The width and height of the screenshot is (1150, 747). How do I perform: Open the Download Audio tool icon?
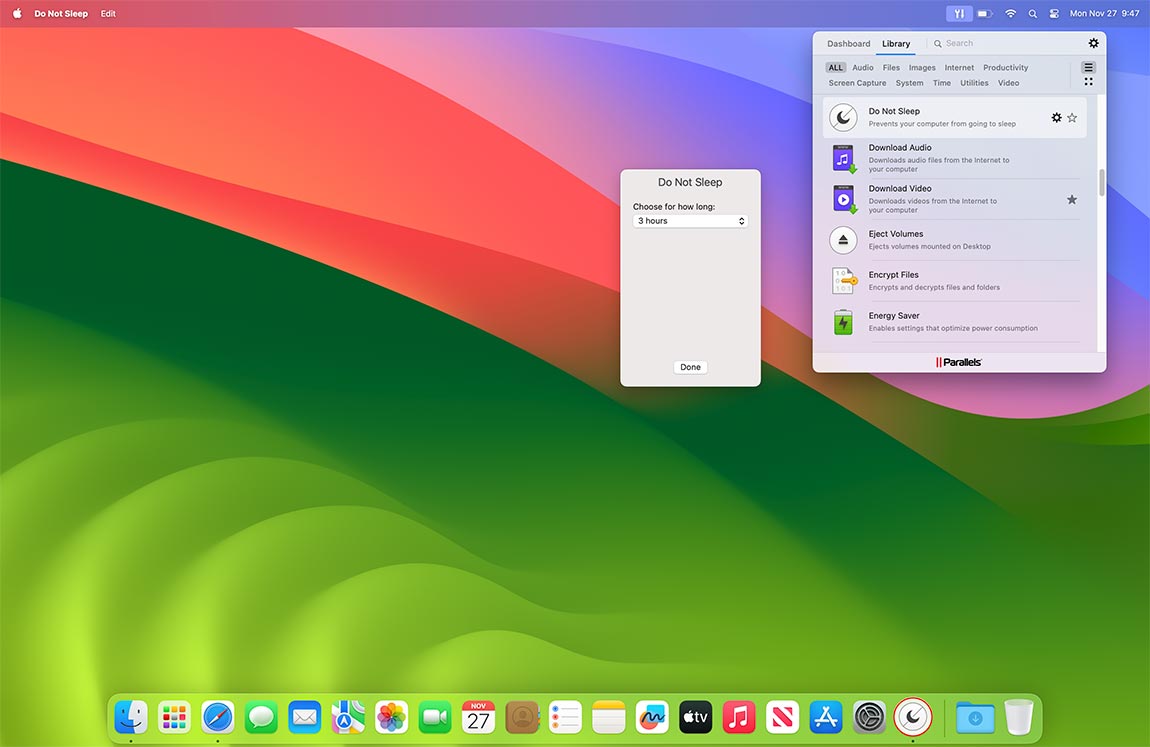click(844, 159)
